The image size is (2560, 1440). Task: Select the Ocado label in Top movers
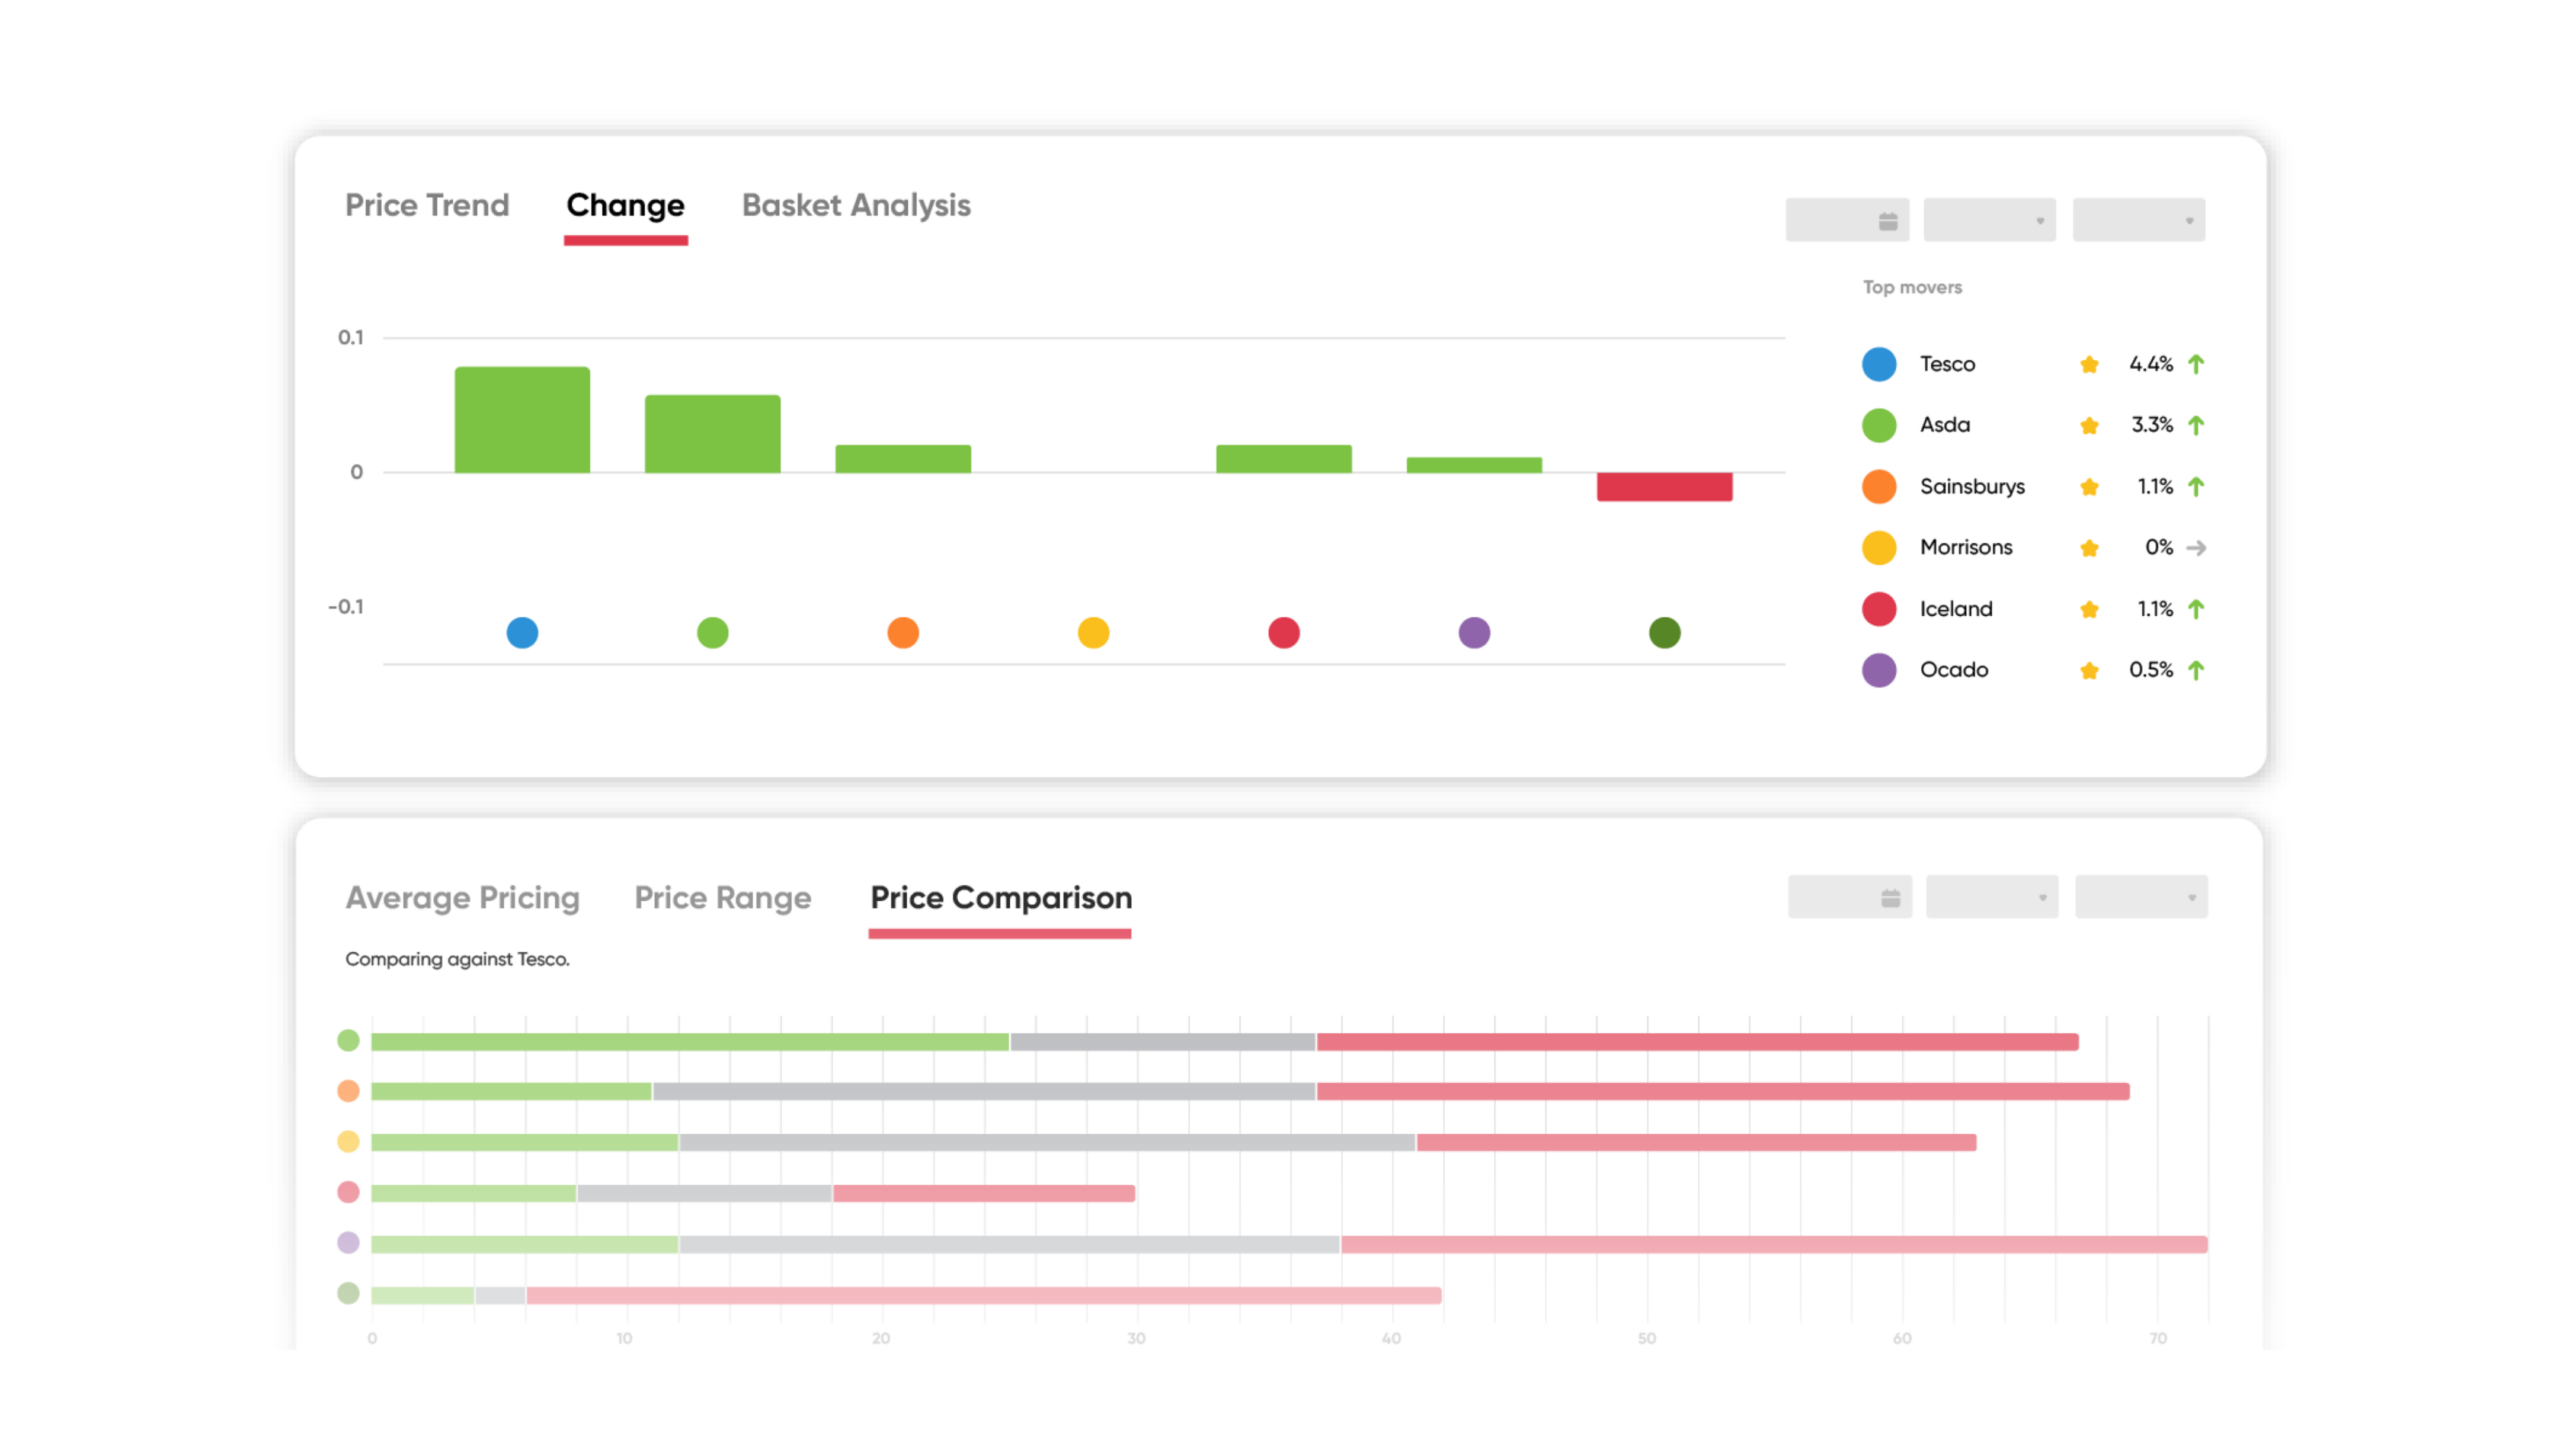pyautogui.click(x=1954, y=670)
